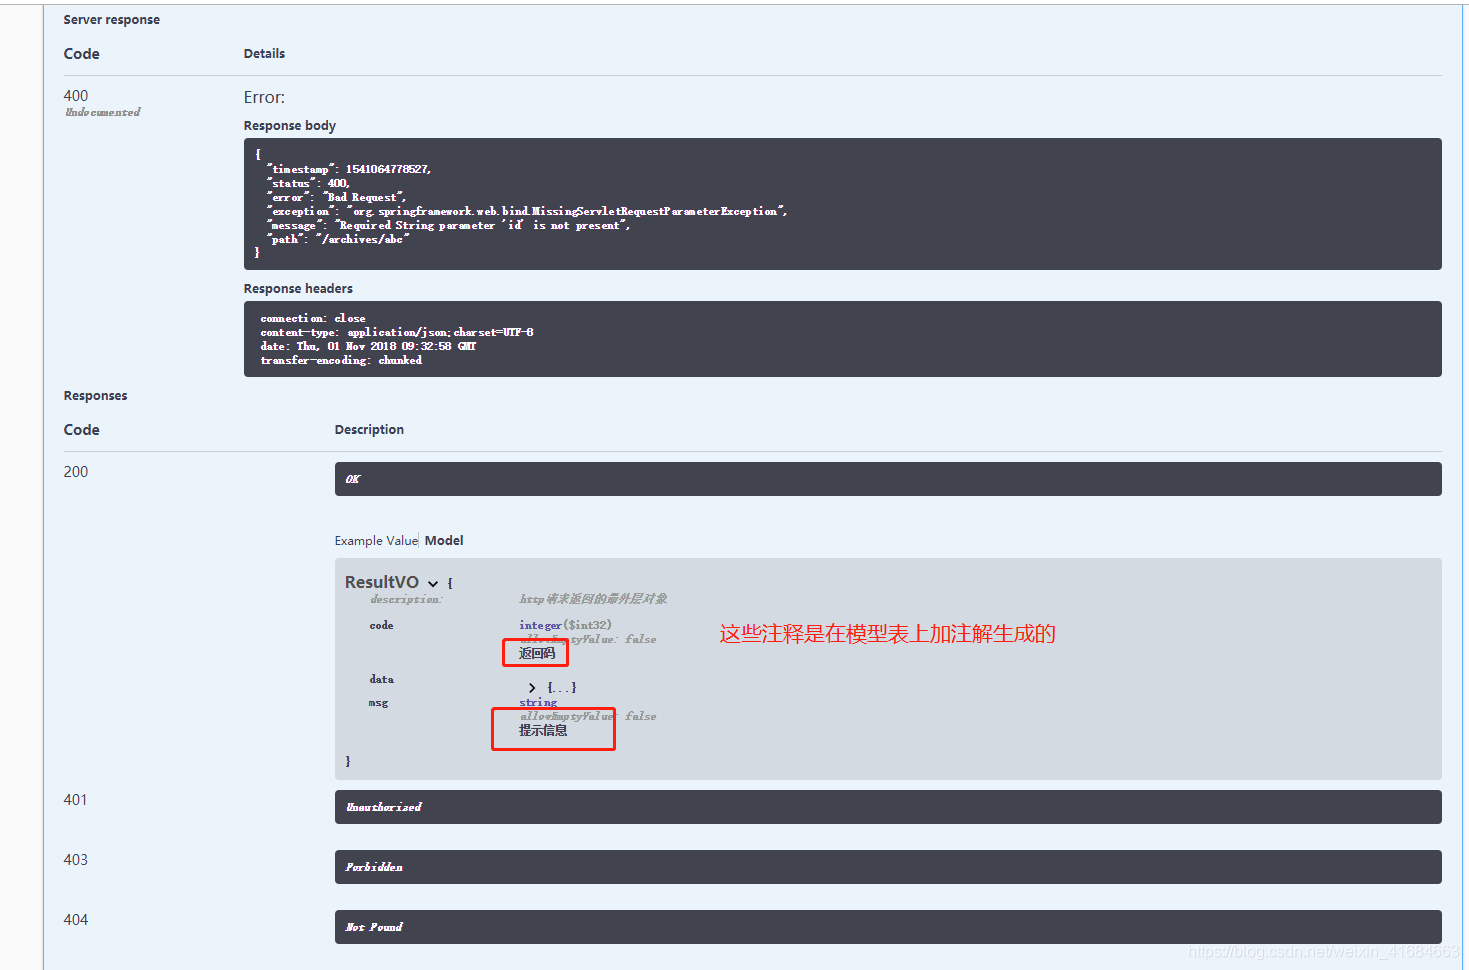Click the data field name in model
This screenshot has width=1469, height=970.
pos(381,680)
